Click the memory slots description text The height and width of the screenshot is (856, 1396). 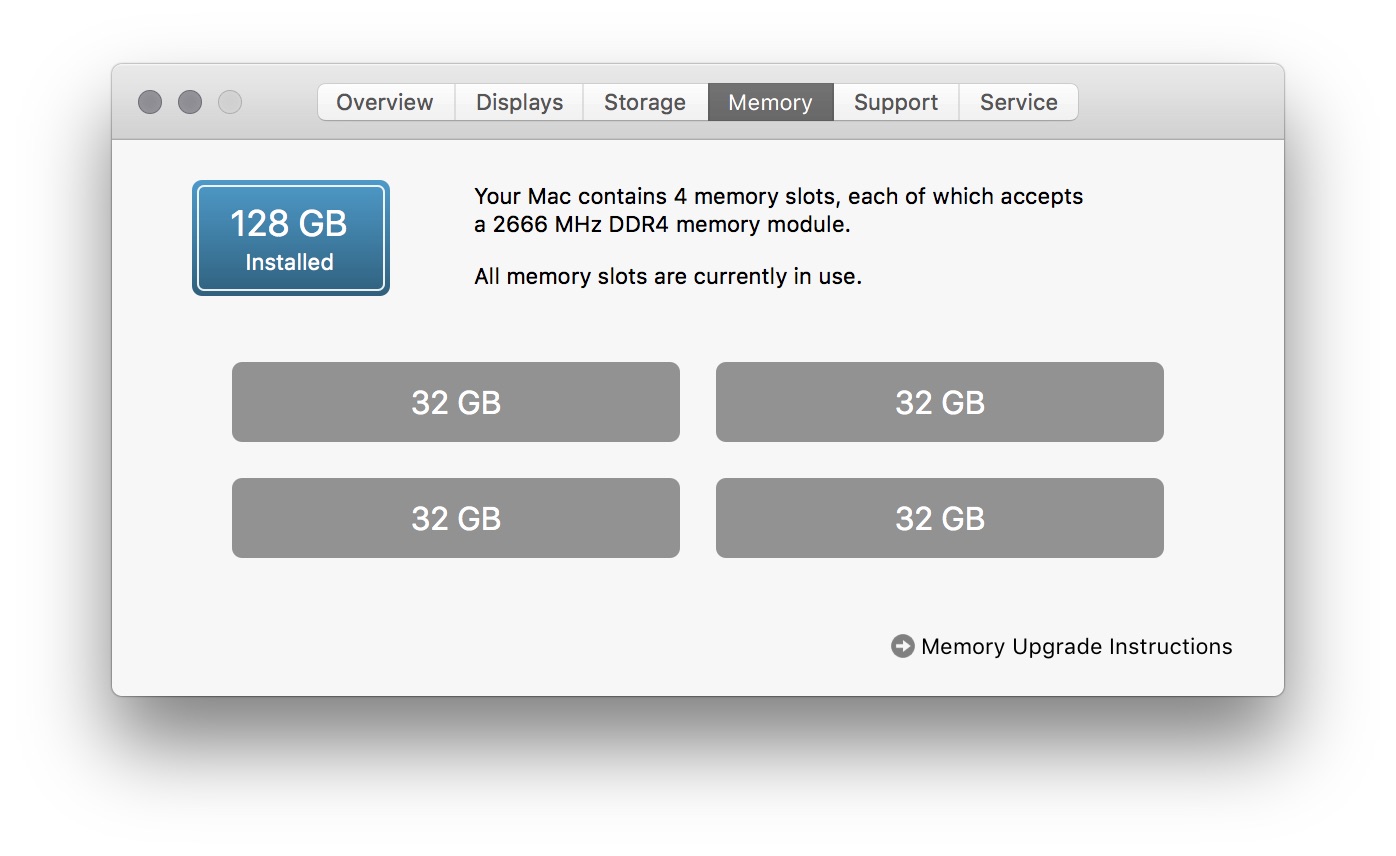pos(778,197)
